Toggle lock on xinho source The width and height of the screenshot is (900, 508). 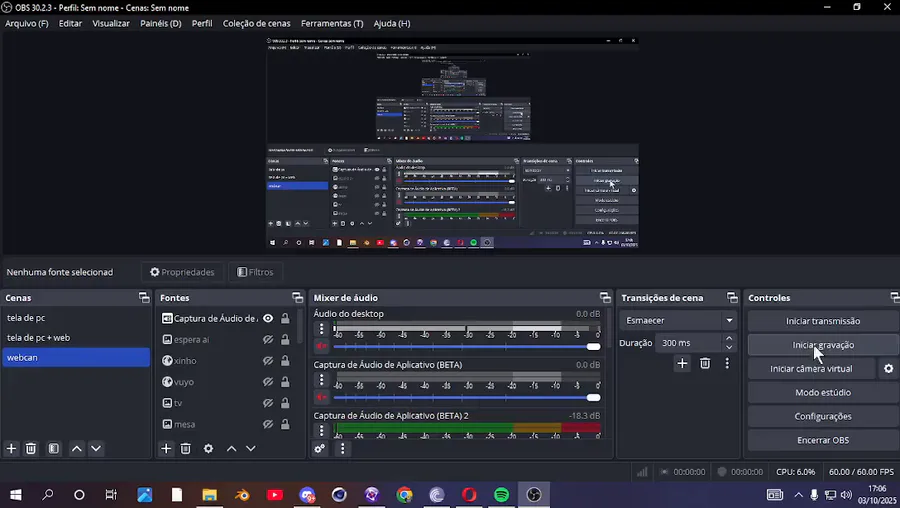tap(285, 360)
